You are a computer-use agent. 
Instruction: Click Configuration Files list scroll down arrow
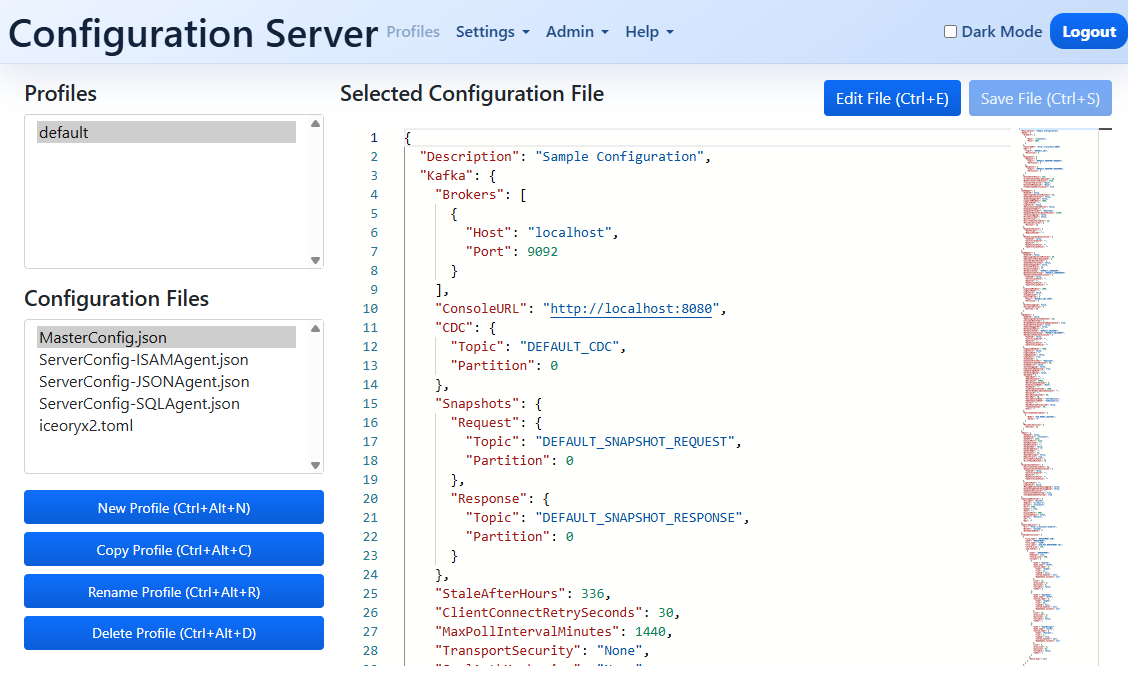315,465
